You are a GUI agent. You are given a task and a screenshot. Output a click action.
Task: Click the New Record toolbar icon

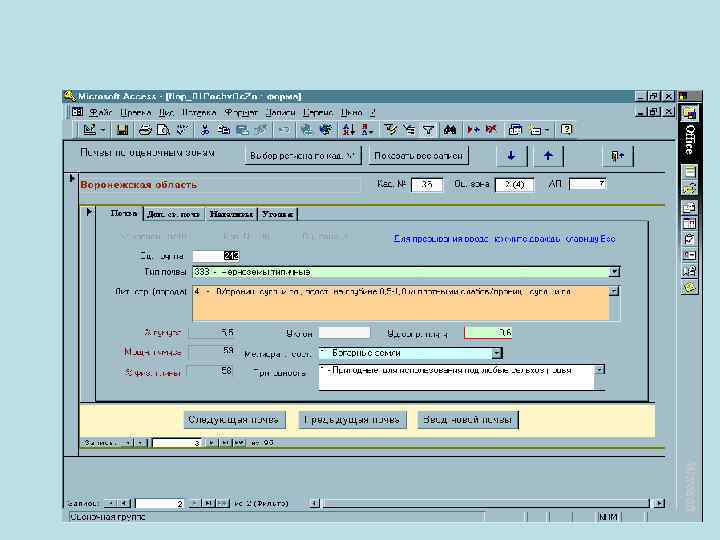click(472, 130)
